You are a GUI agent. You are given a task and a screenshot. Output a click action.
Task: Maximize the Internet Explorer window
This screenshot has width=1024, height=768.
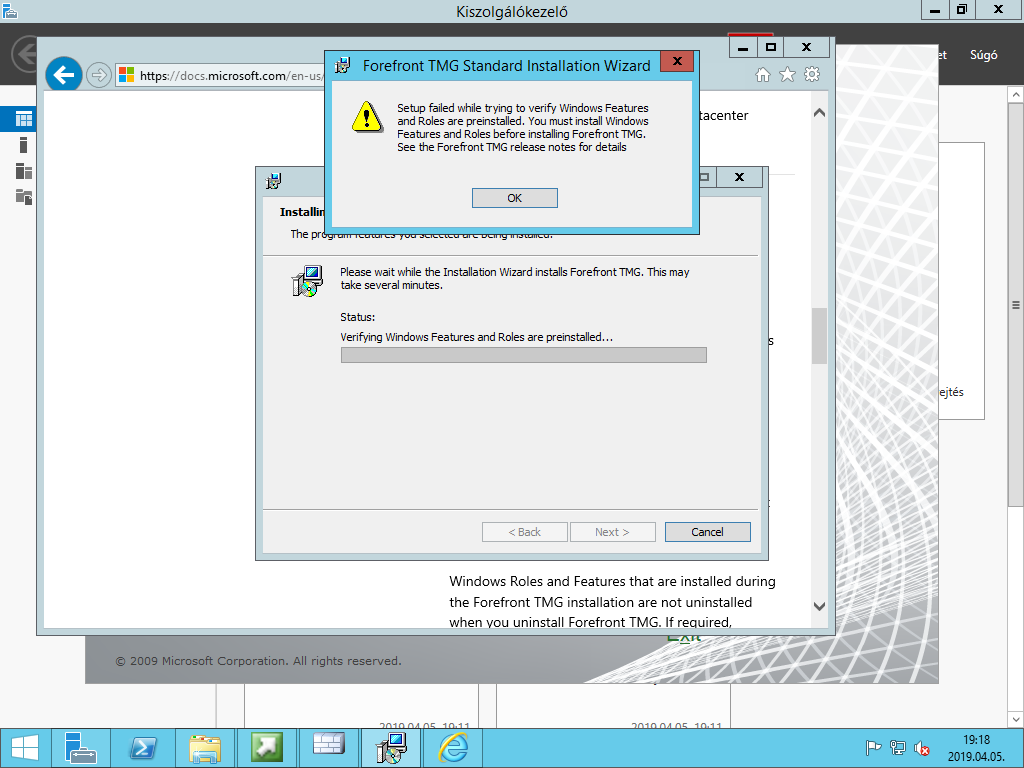click(771, 48)
